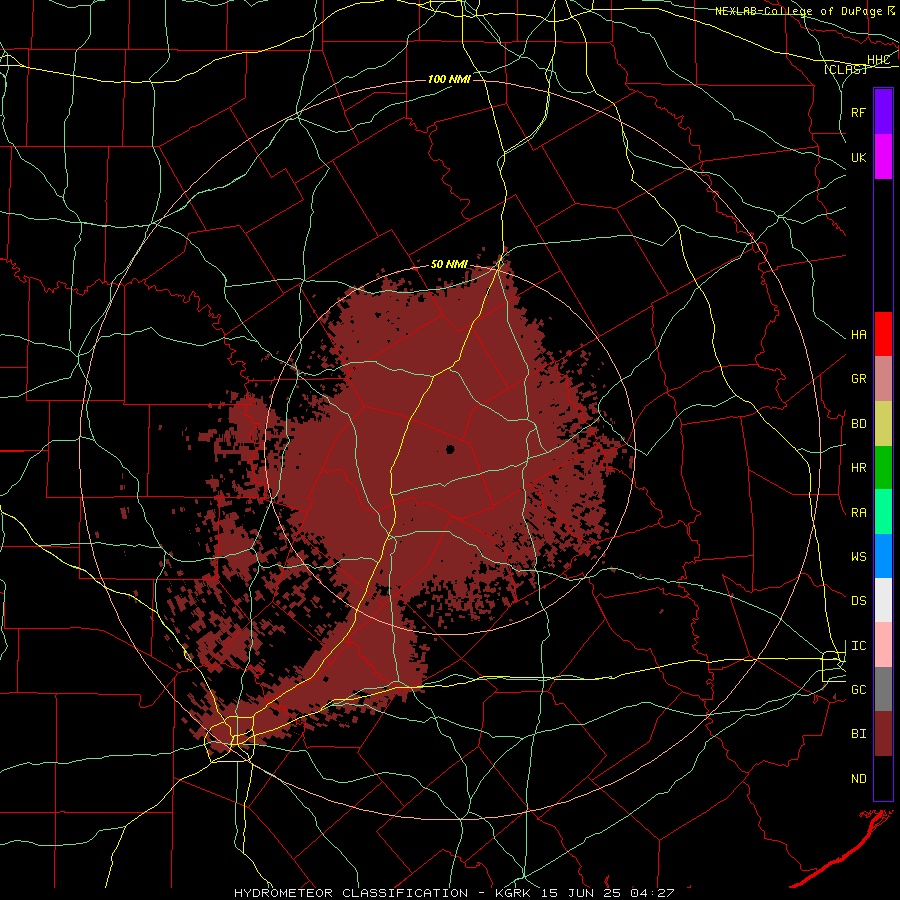The image size is (900, 900).
Task: Click the DS white legend swatch
Action: click(883, 600)
